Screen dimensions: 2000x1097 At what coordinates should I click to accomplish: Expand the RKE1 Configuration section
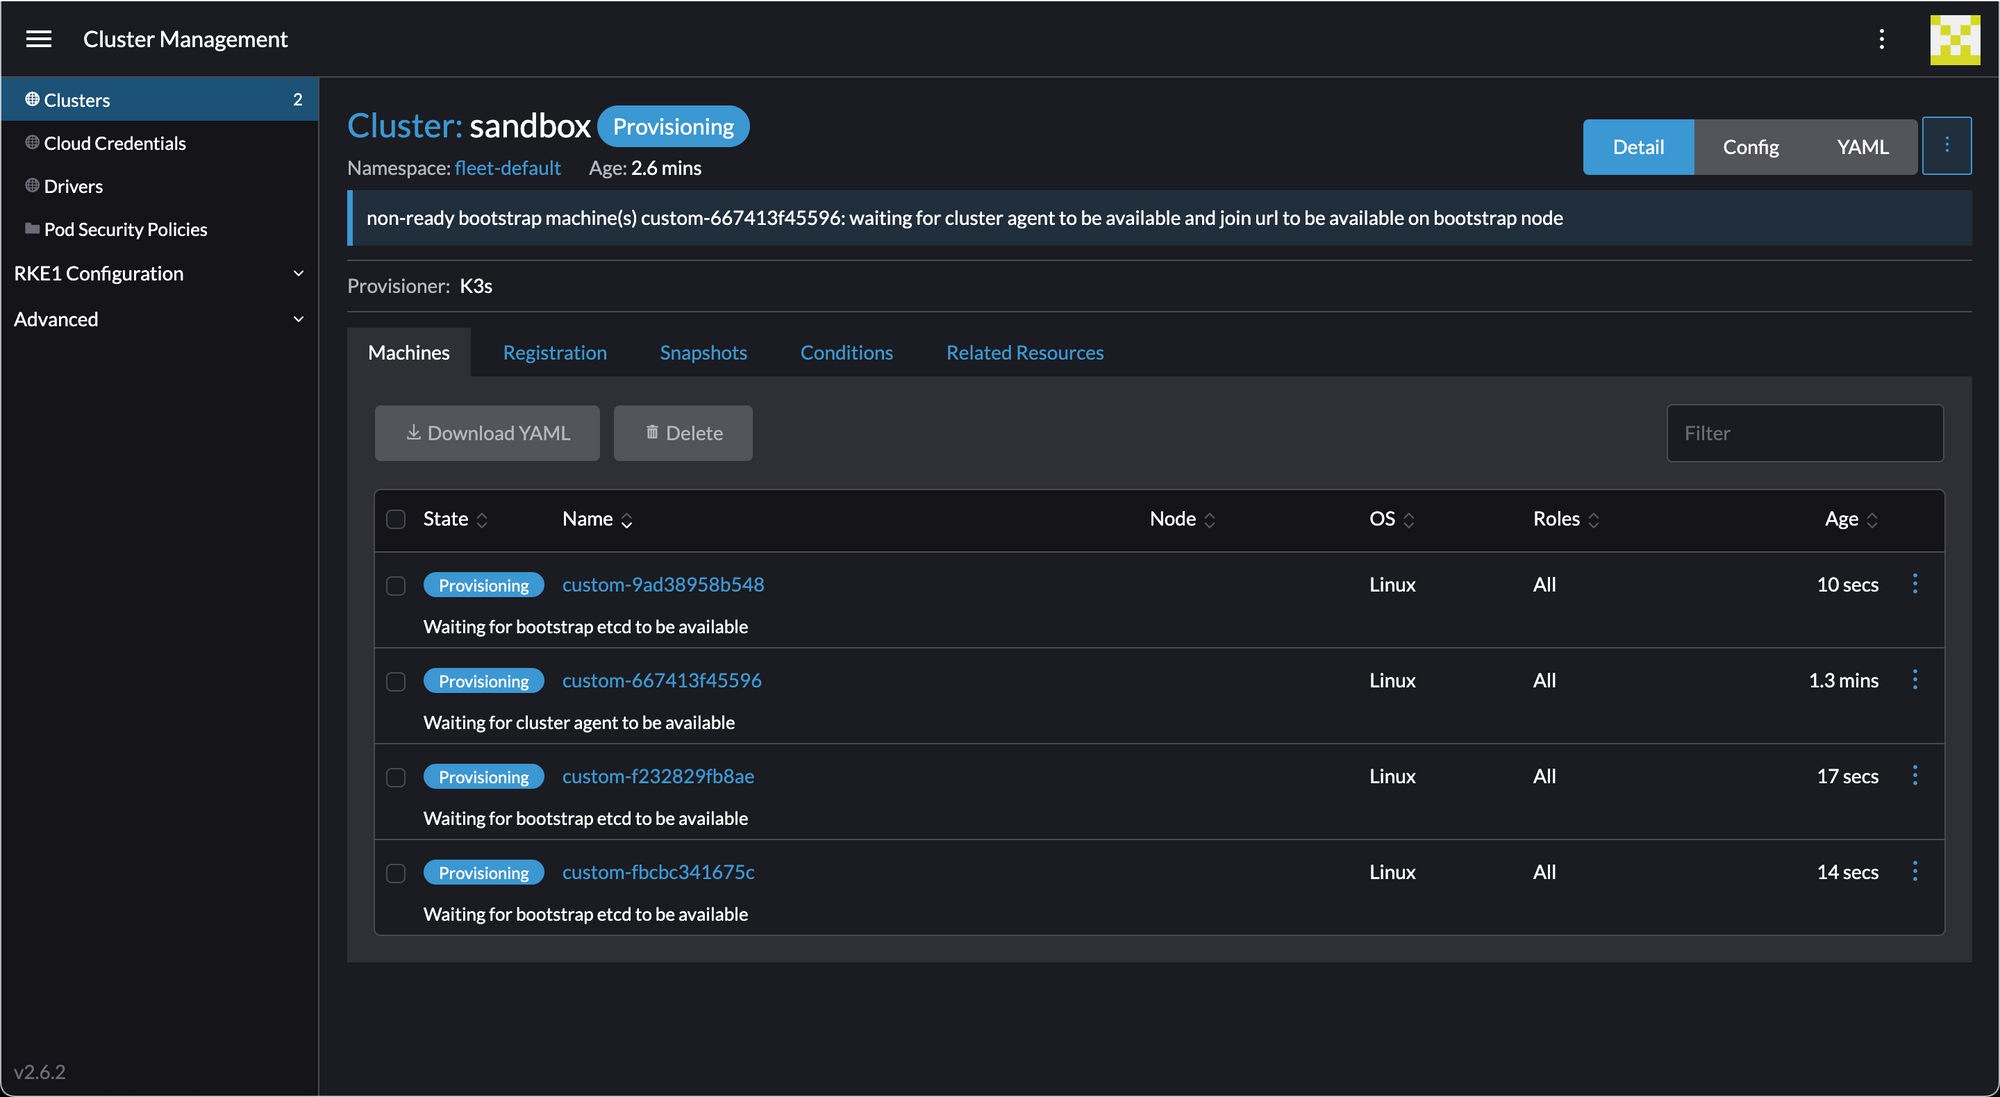[159, 273]
